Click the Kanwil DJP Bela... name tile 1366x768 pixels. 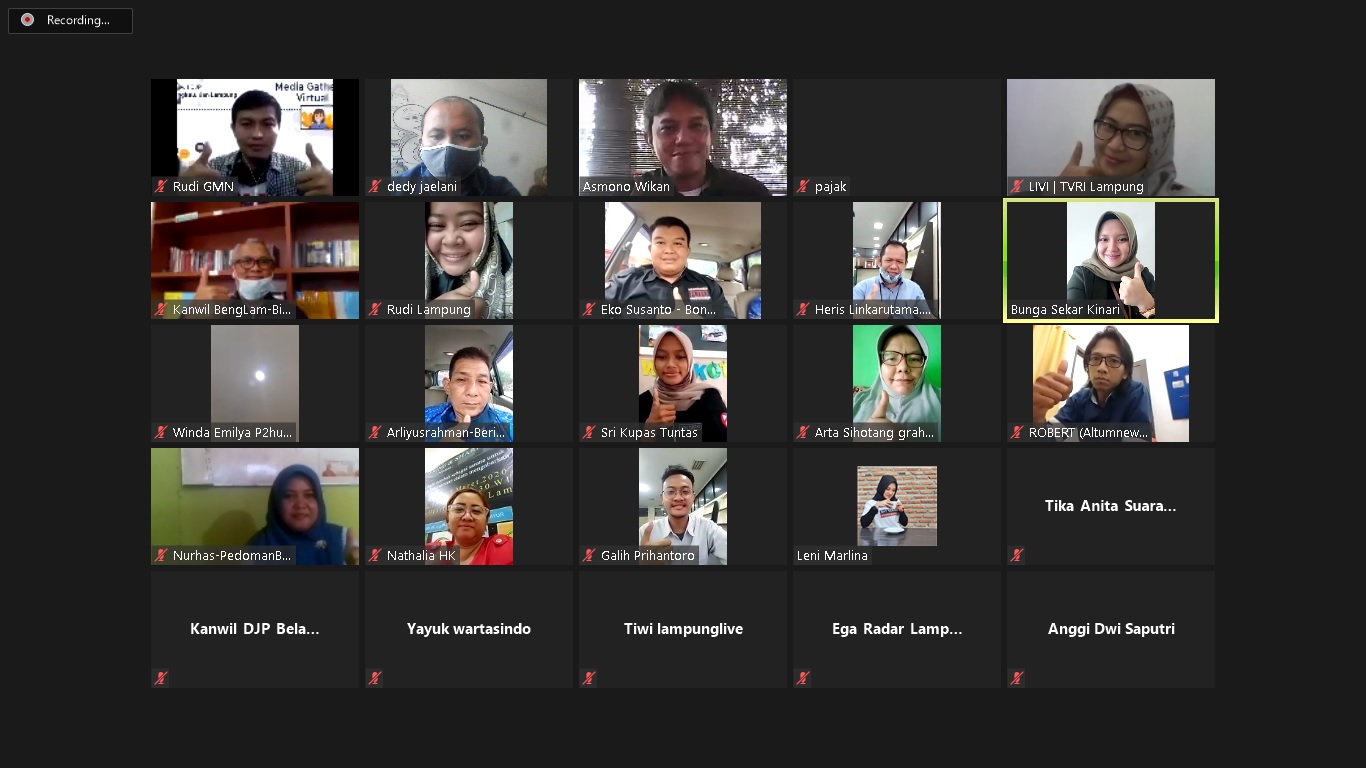pos(254,629)
